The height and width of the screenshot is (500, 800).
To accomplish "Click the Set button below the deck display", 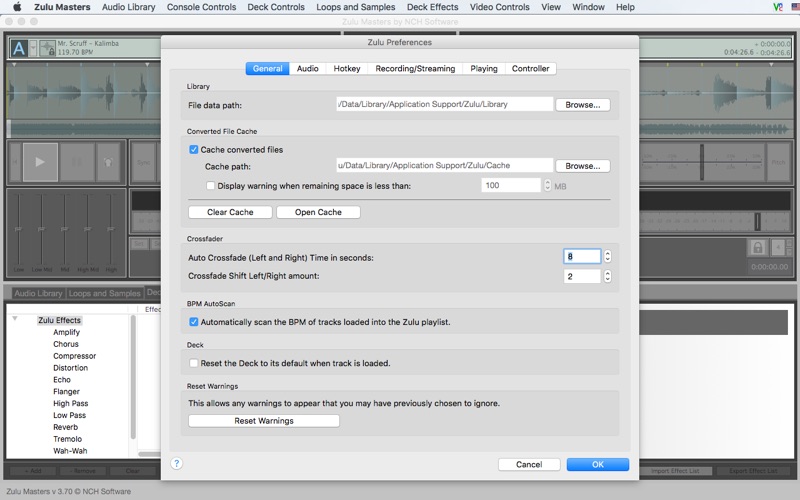I will point(138,244).
